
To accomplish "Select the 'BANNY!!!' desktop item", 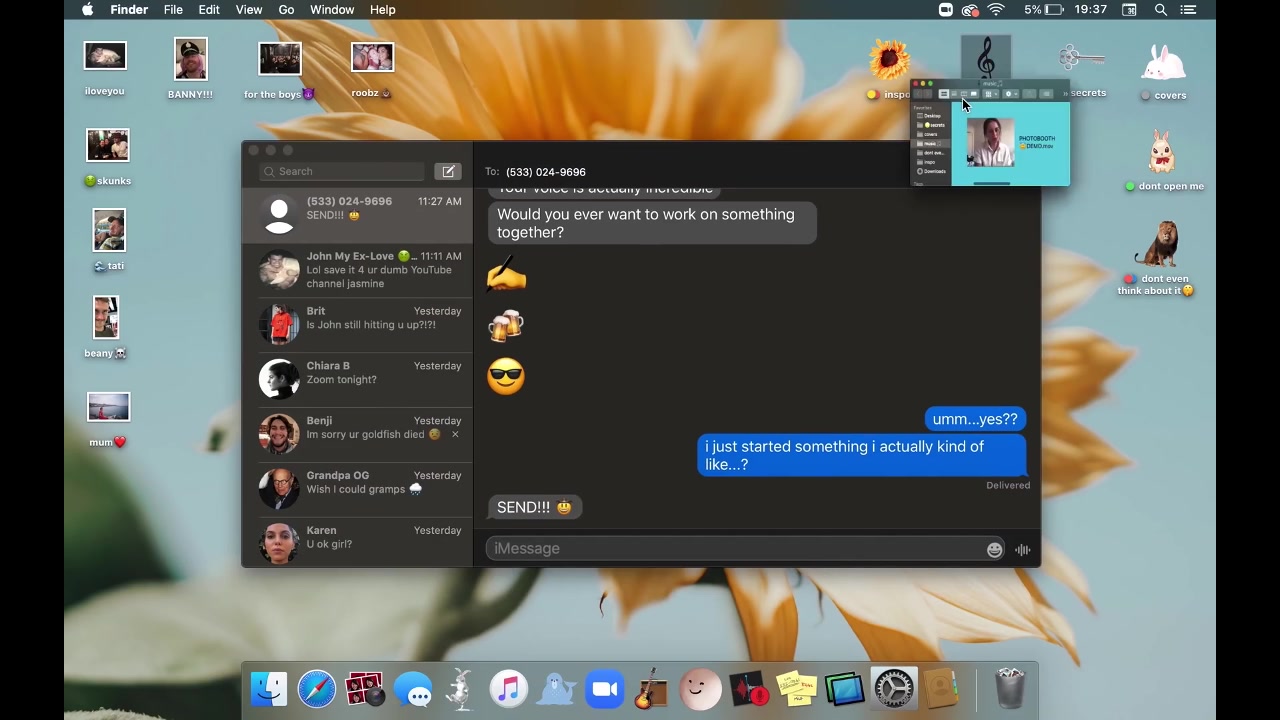I will (x=190, y=68).
